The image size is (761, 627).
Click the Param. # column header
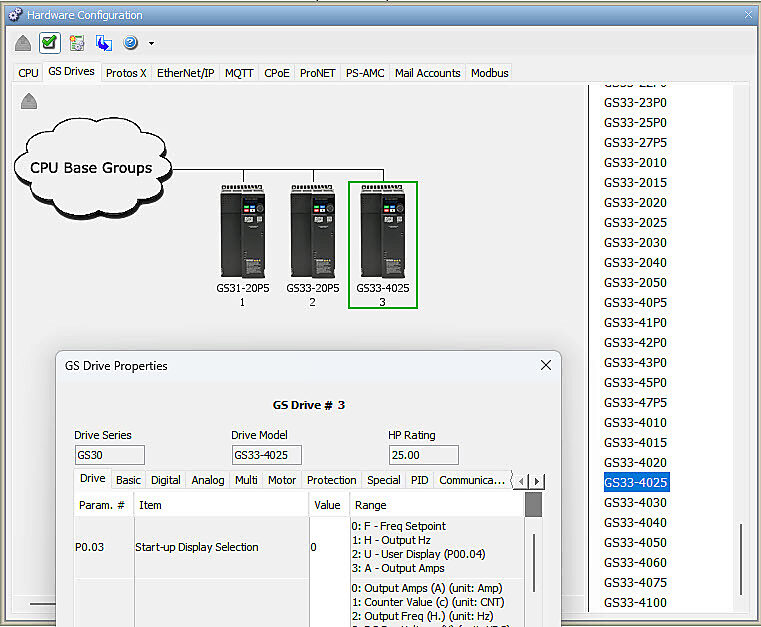(102, 505)
